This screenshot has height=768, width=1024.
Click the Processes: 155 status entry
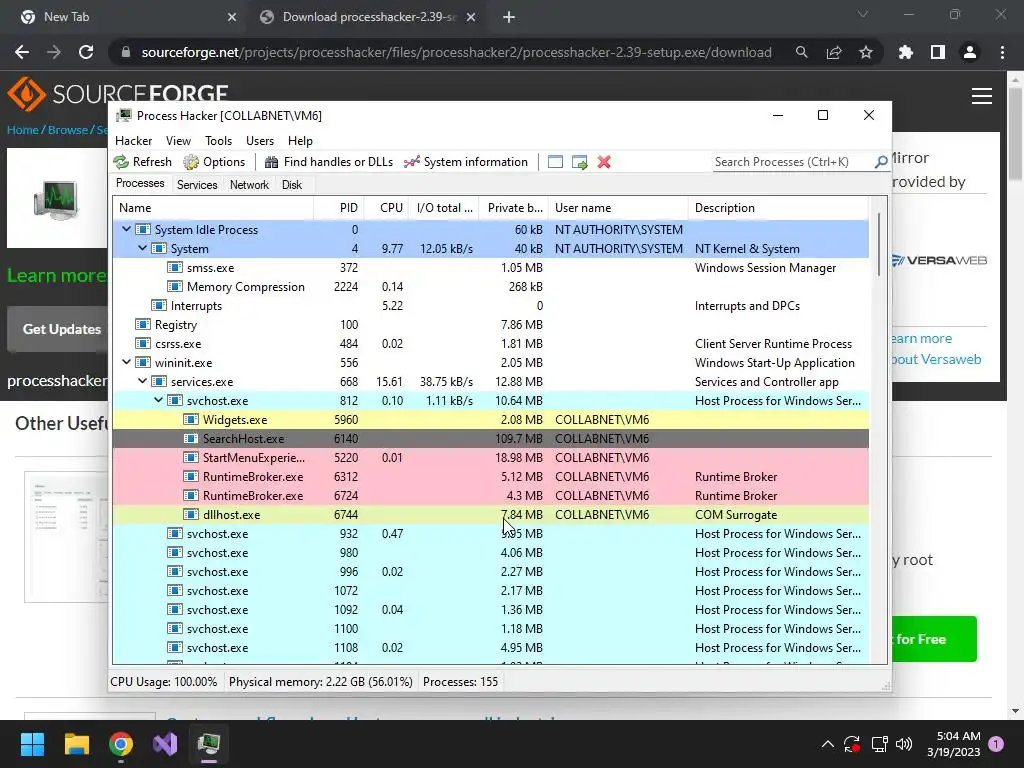(x=460, y=682)
